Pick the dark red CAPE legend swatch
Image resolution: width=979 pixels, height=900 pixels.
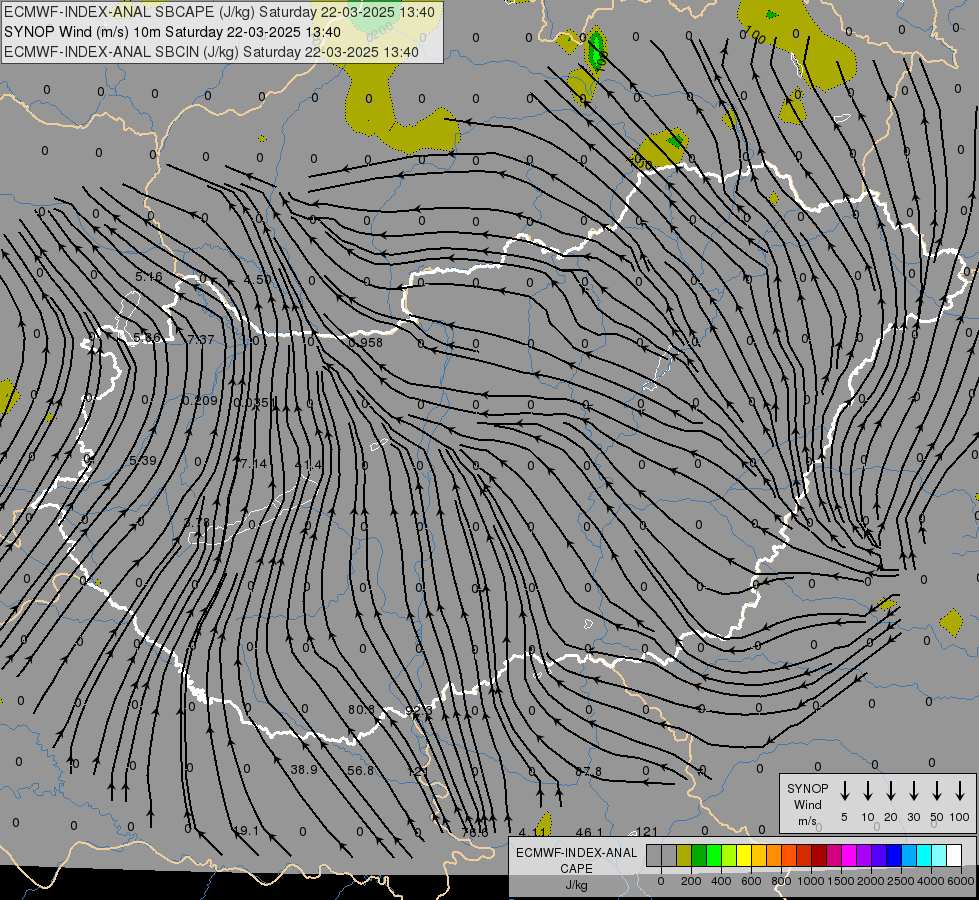click(819, 855)
